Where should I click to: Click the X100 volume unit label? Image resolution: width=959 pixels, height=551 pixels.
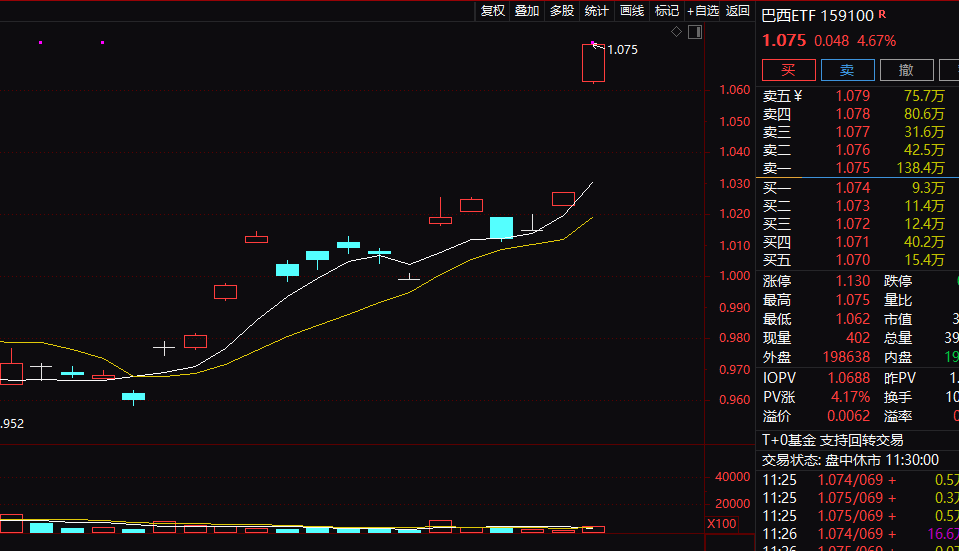[720, 524]
